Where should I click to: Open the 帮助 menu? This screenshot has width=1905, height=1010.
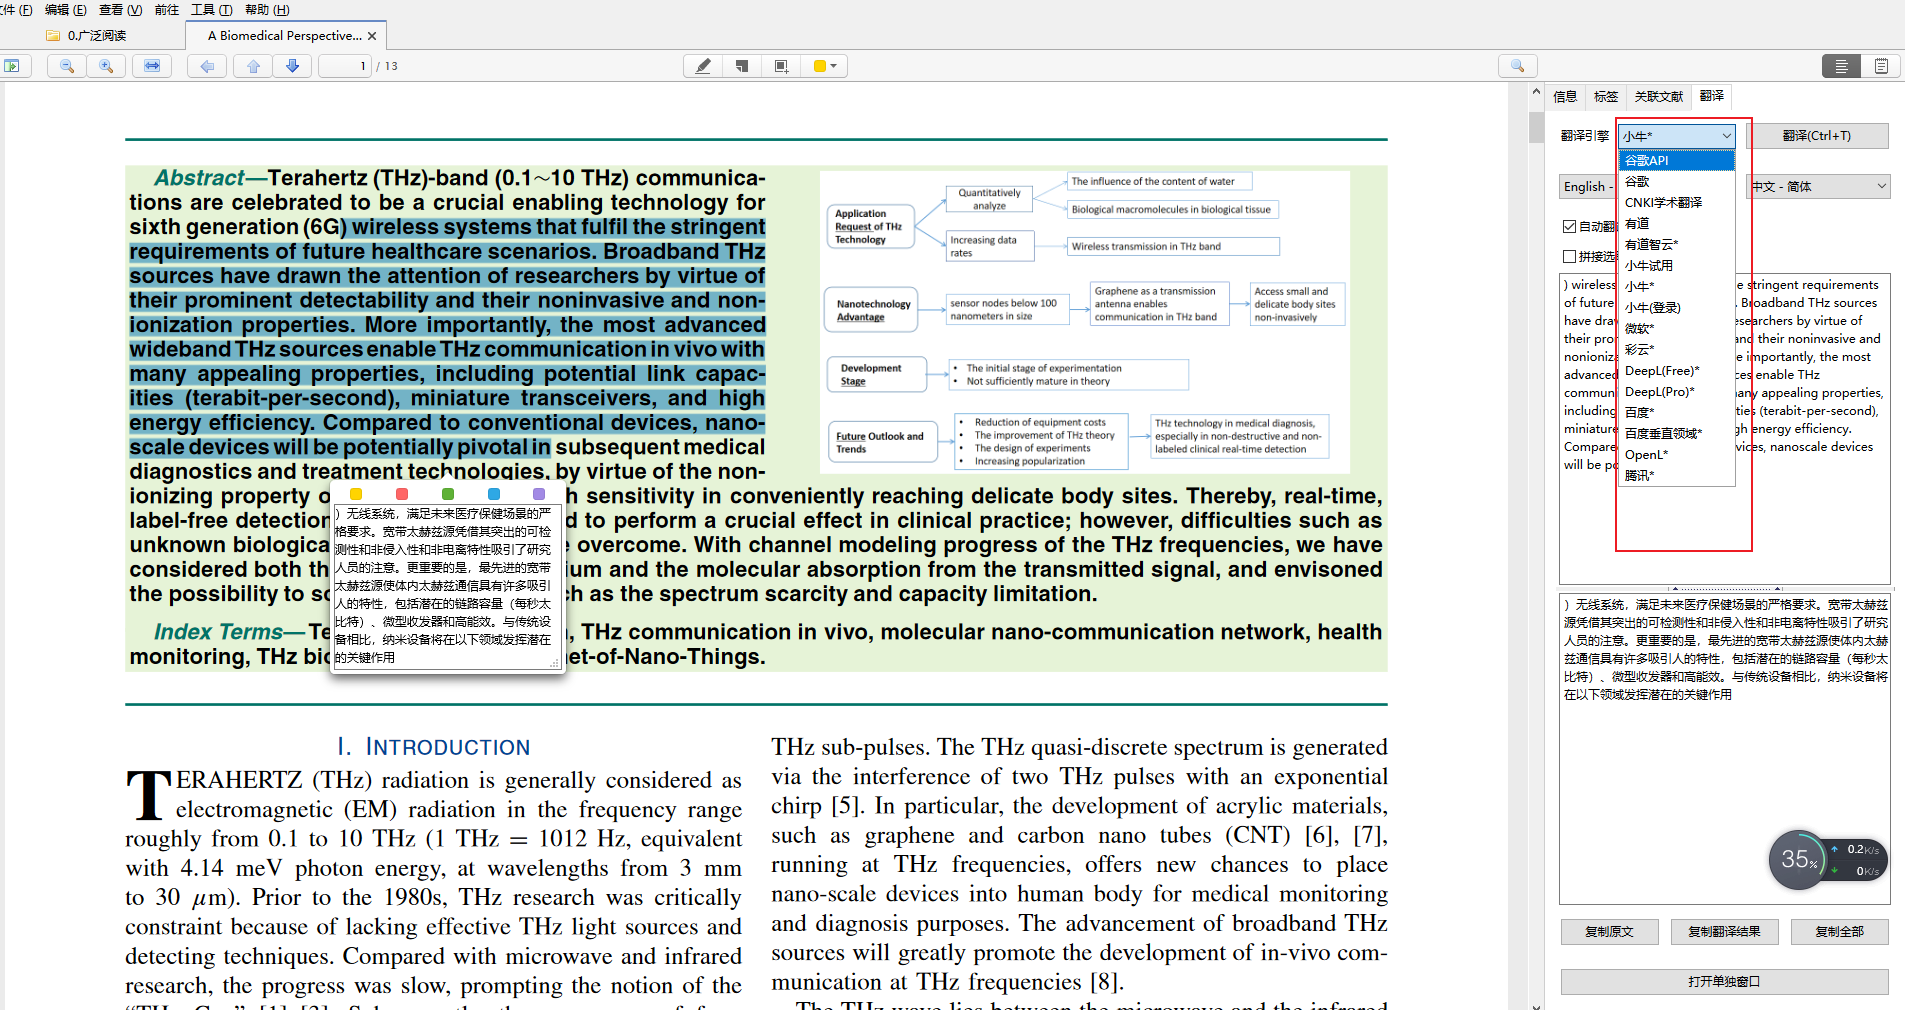(x=267, y=10)
